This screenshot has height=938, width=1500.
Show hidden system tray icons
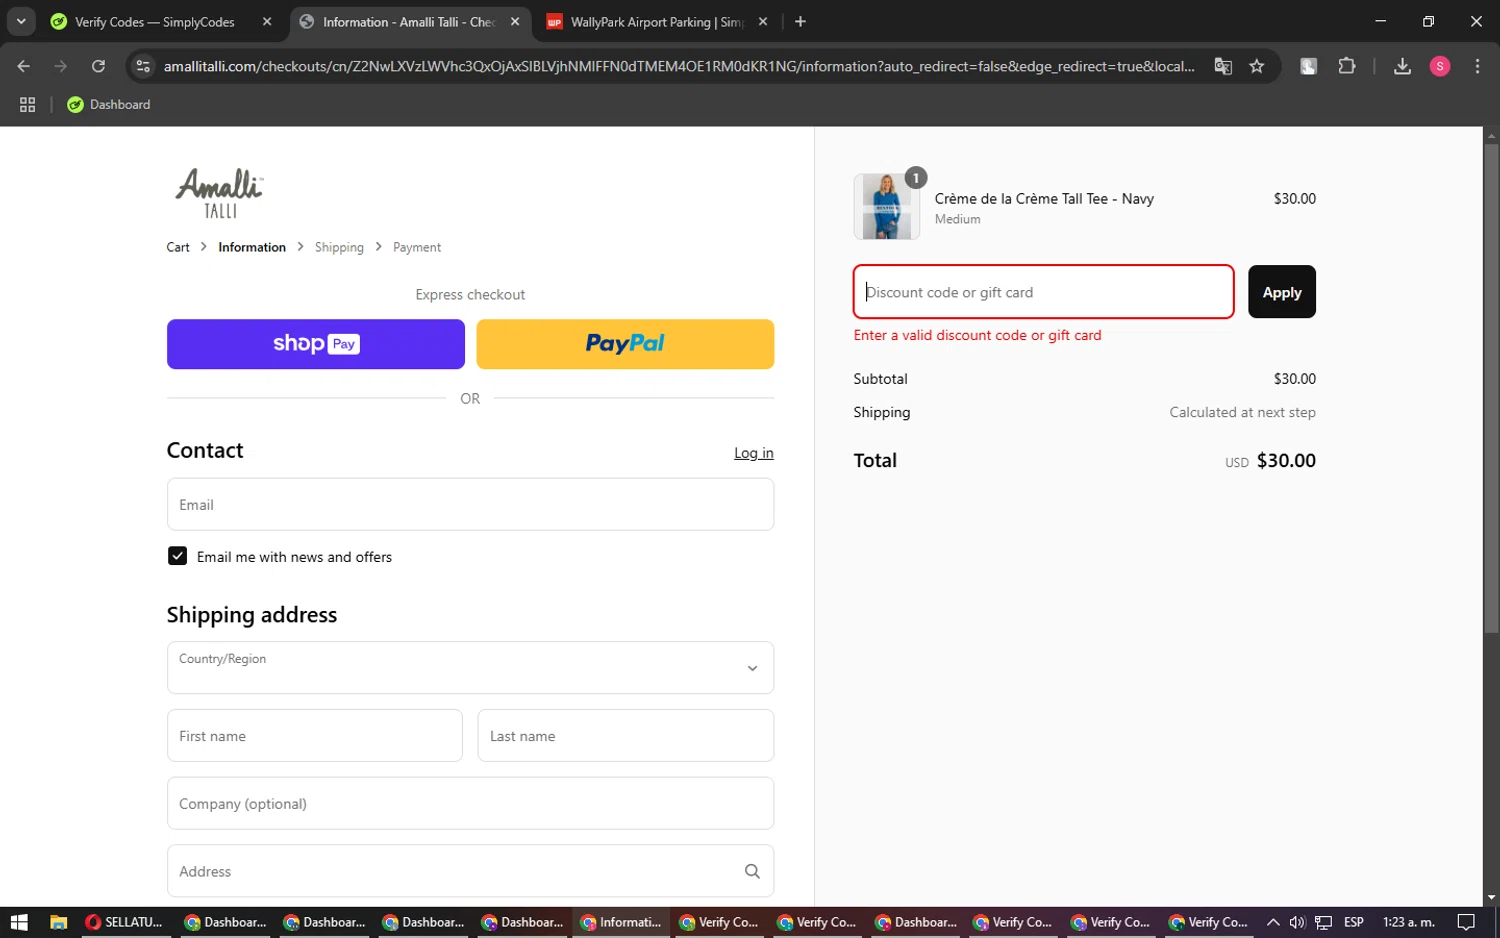click(x=1273, y=922)
